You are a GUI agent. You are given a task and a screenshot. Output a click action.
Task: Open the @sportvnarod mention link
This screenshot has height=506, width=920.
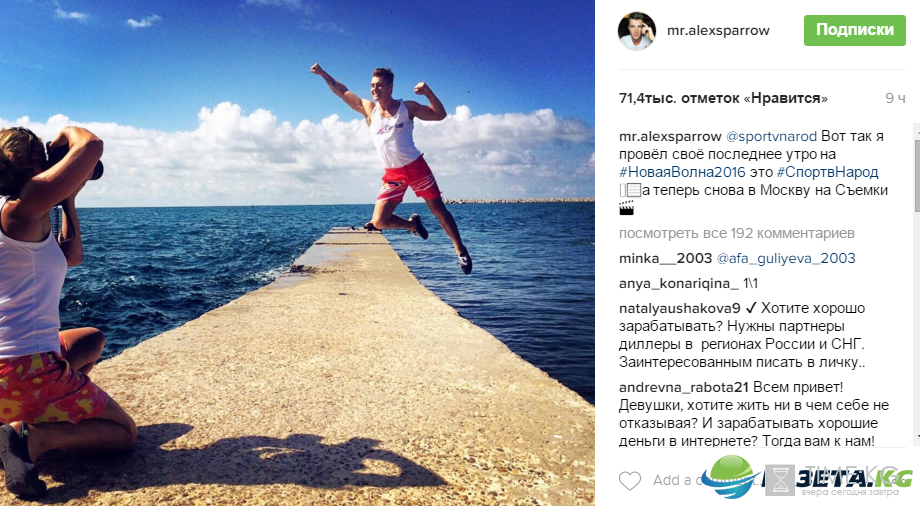click(771, 136)
